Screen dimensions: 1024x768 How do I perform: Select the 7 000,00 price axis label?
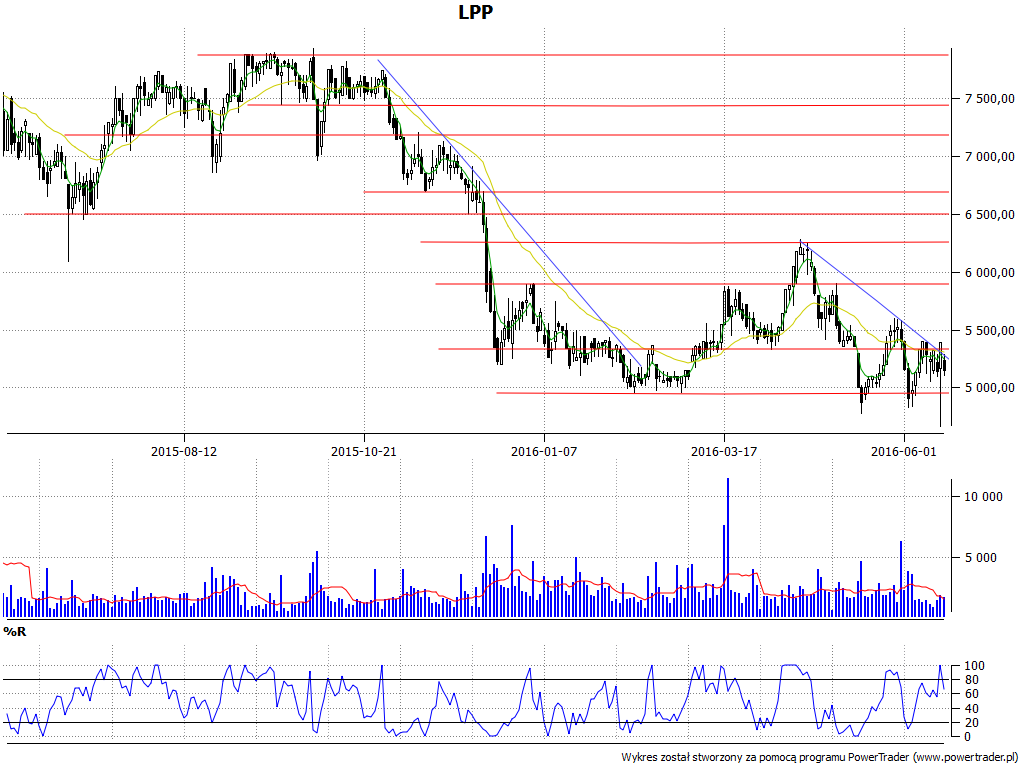tap(990, 157)
